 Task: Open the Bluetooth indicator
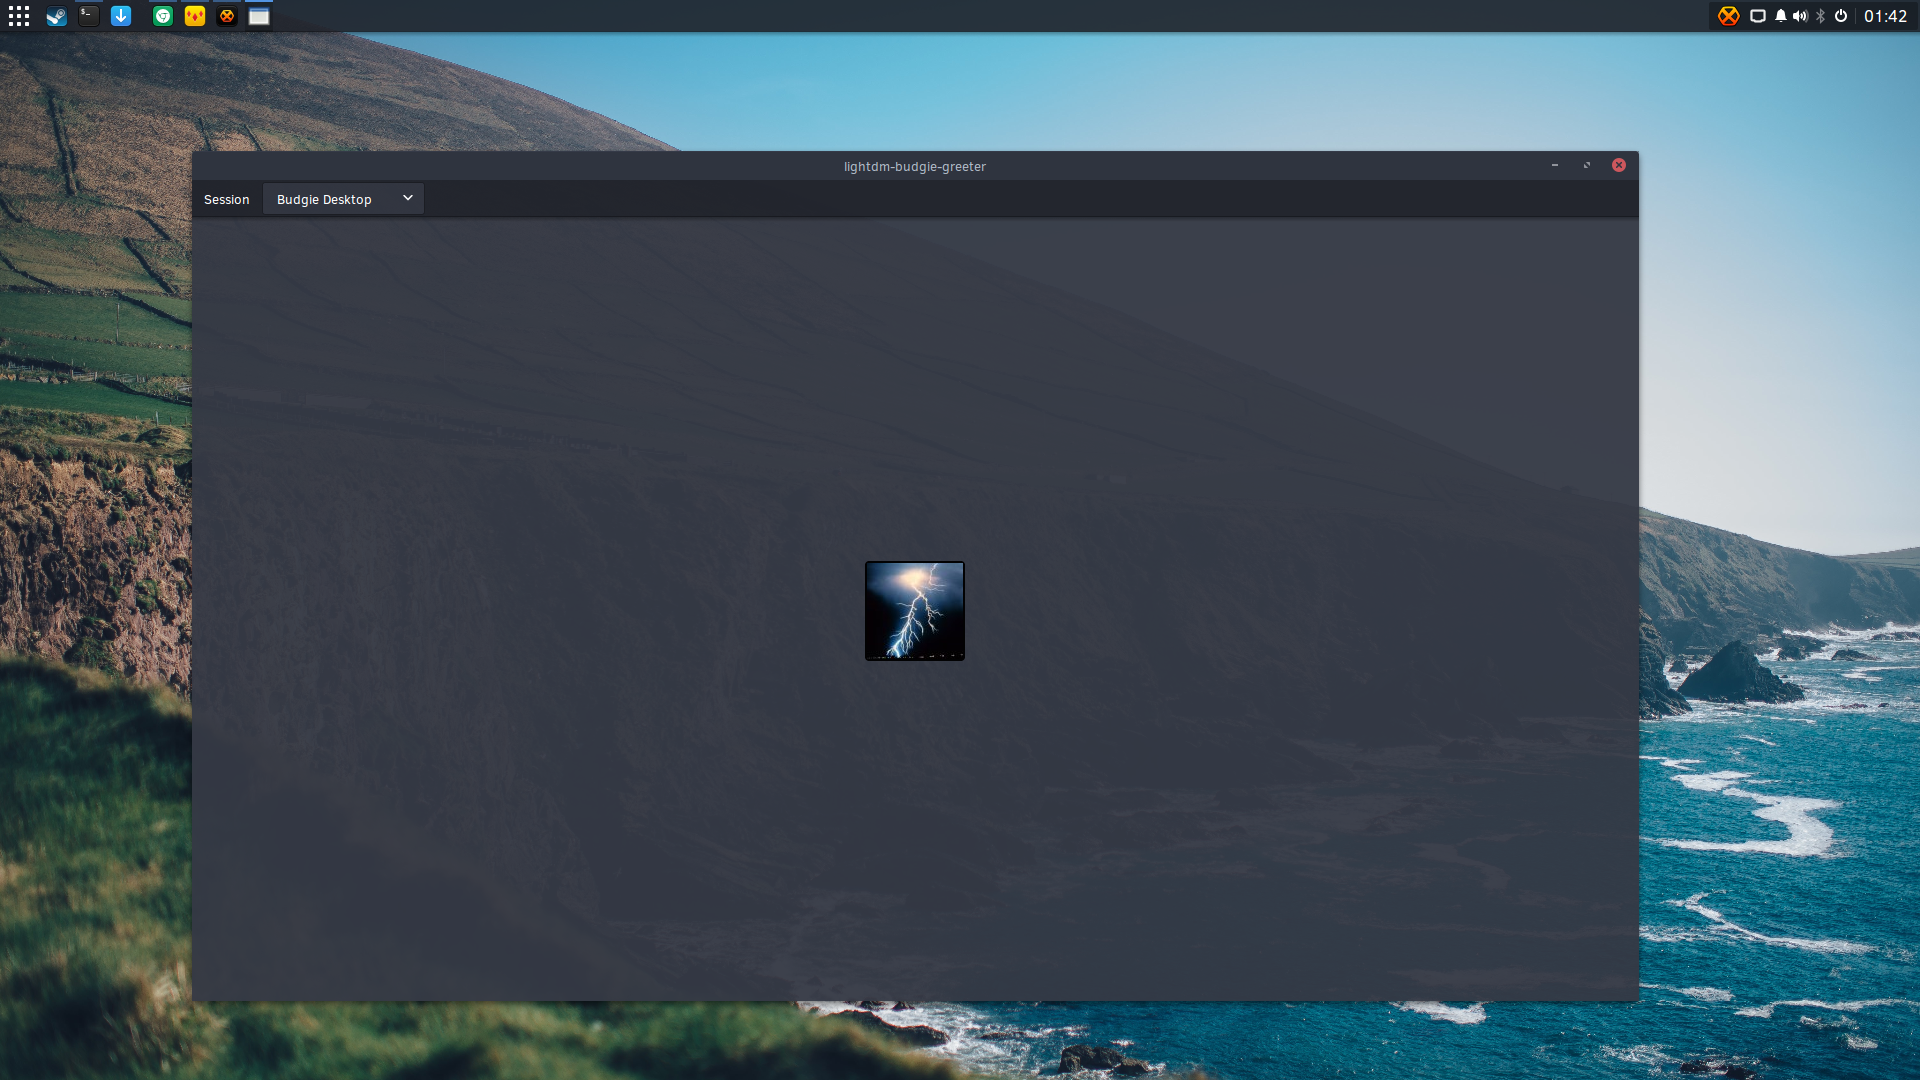click(1821, 16)
